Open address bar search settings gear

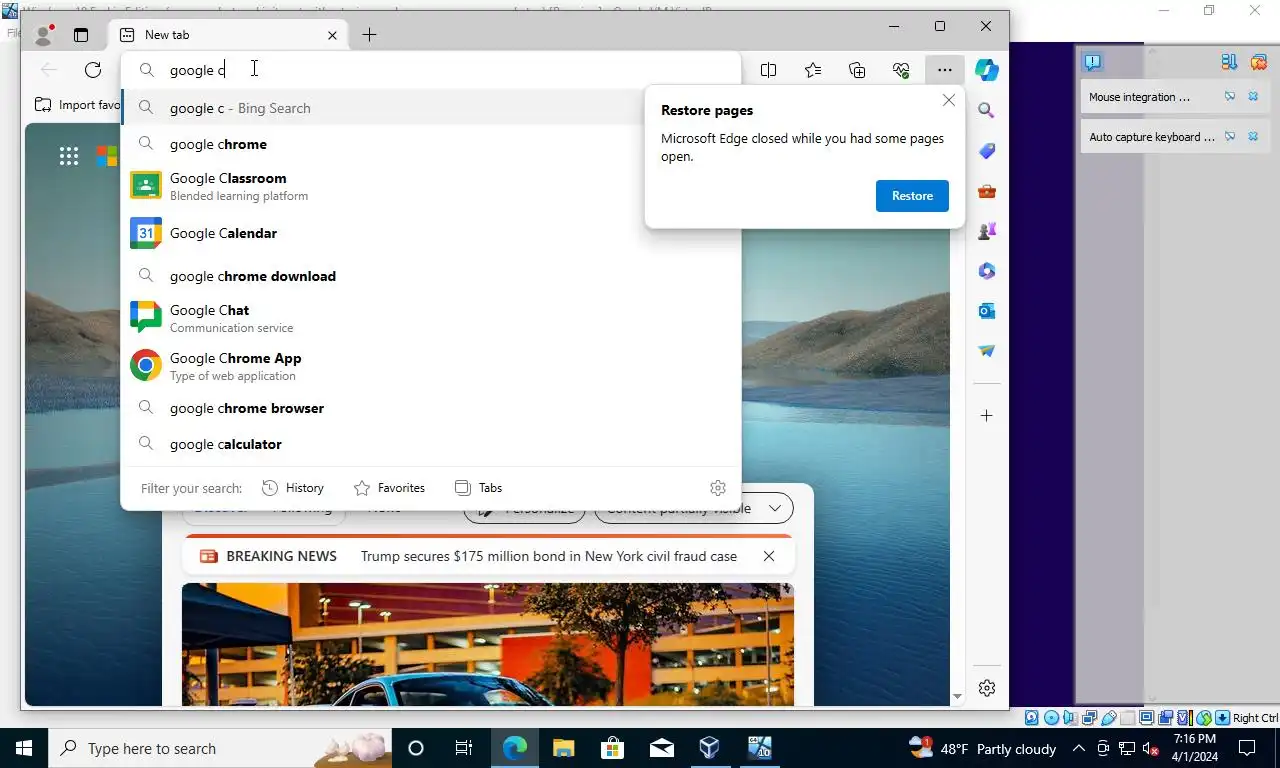718,488
